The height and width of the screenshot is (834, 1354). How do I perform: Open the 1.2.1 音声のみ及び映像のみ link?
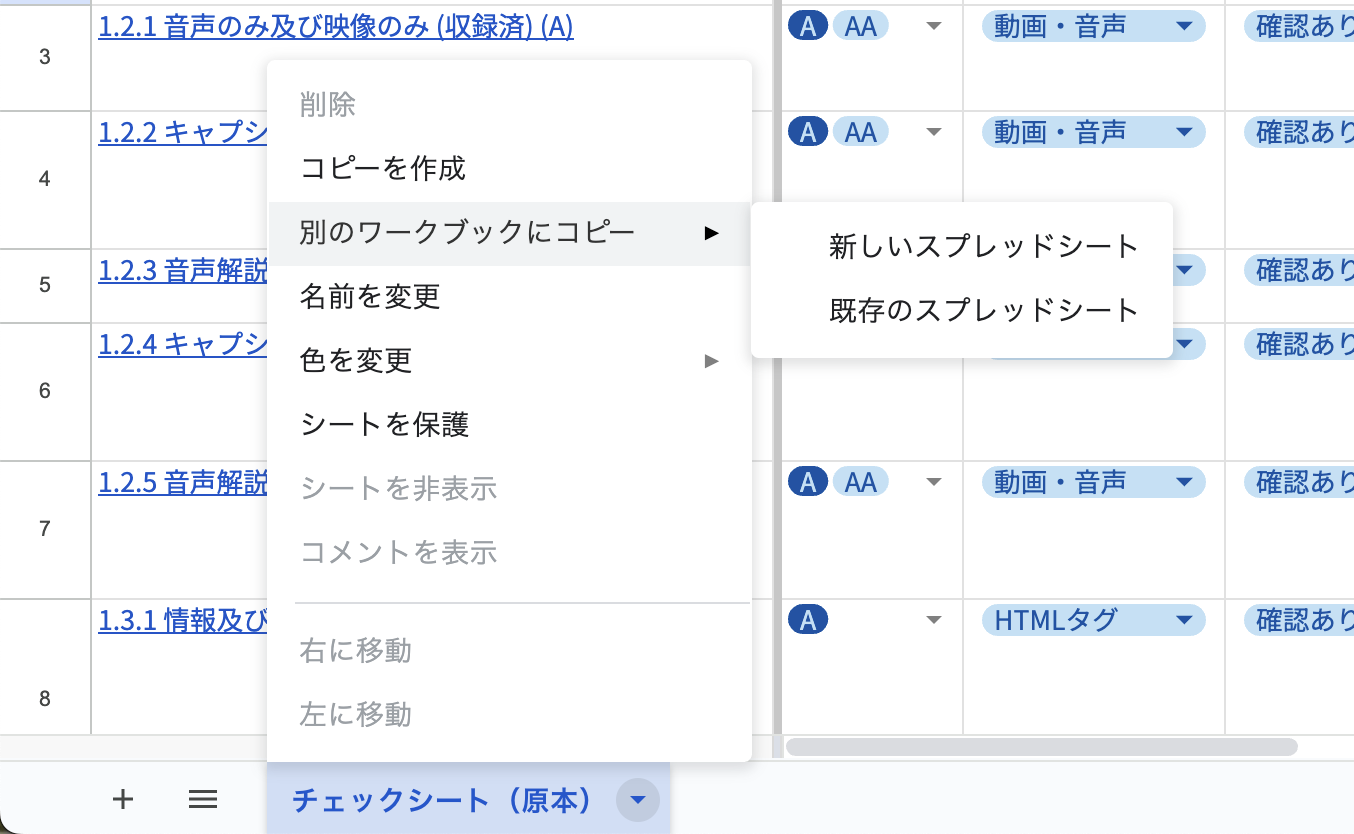pyautogui.click(x=334, y=28)
